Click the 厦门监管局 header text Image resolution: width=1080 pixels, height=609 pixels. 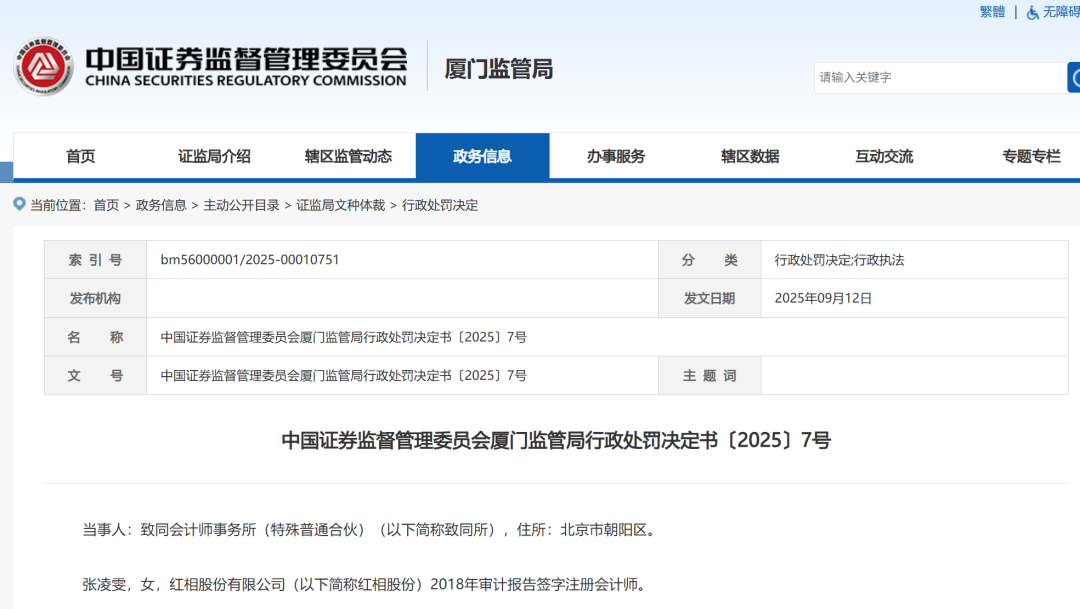click(x=499, y=69)
